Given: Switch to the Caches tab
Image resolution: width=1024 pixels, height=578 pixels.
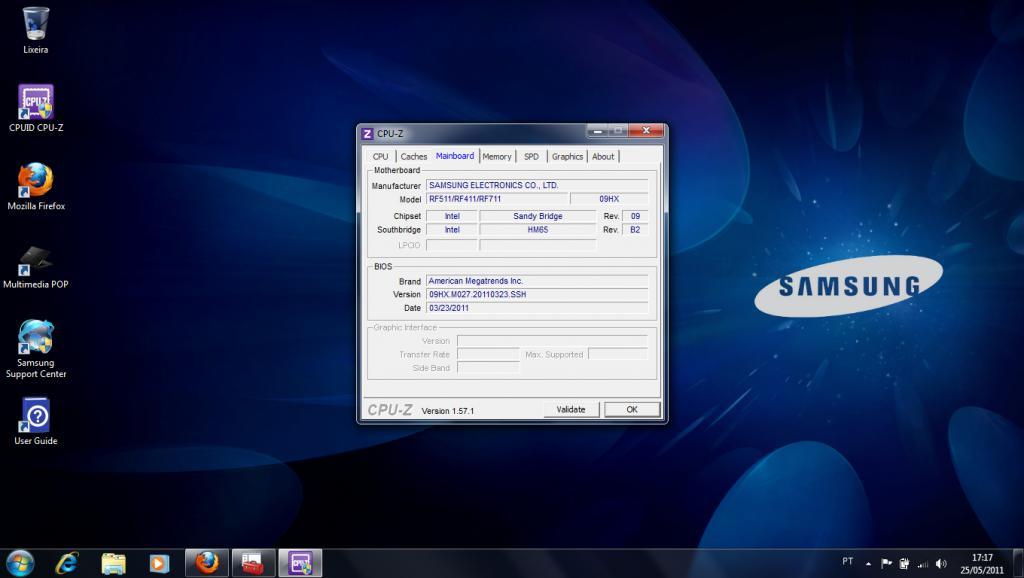Looking at the screenshot, I should tap(413, 157).
